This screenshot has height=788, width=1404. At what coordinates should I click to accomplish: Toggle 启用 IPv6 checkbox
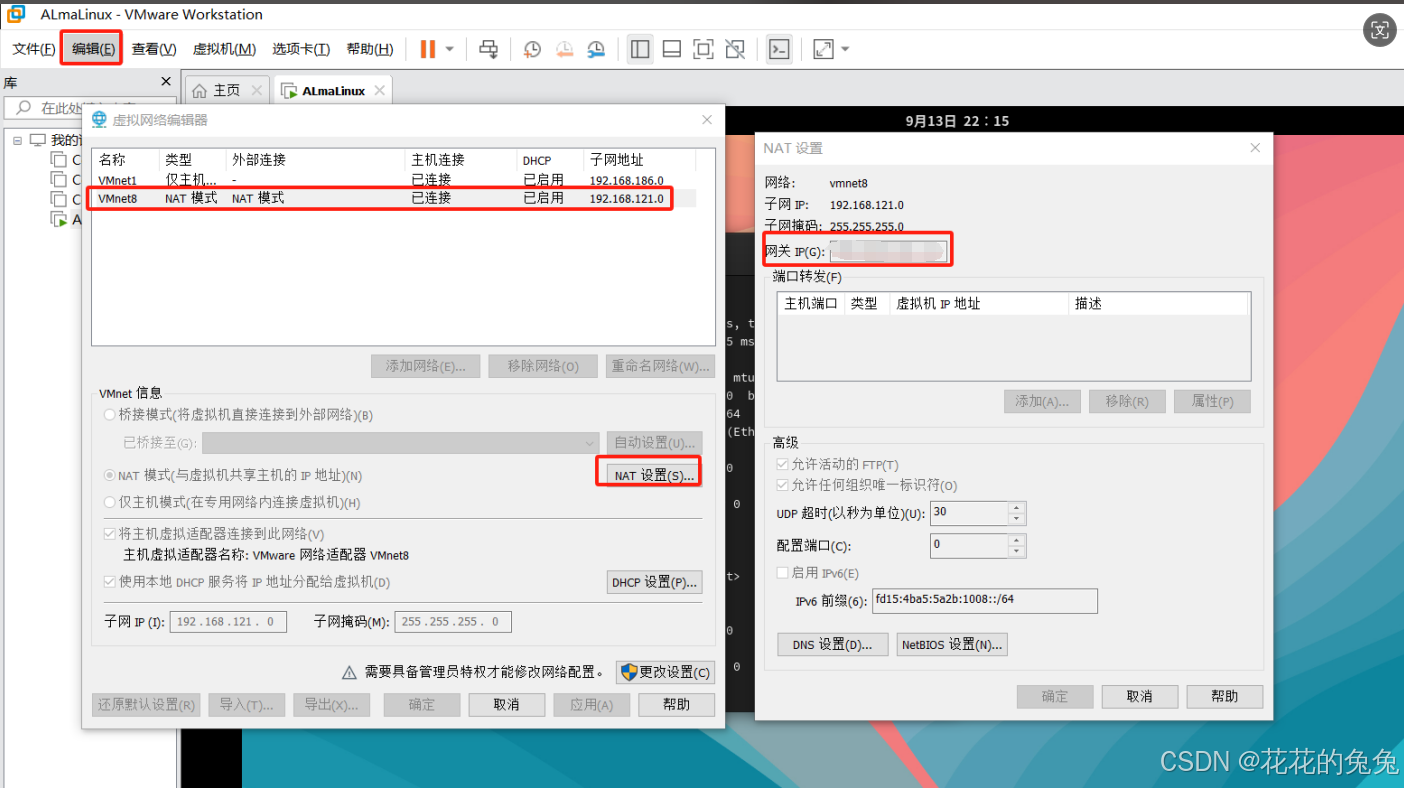pos(783,573)
